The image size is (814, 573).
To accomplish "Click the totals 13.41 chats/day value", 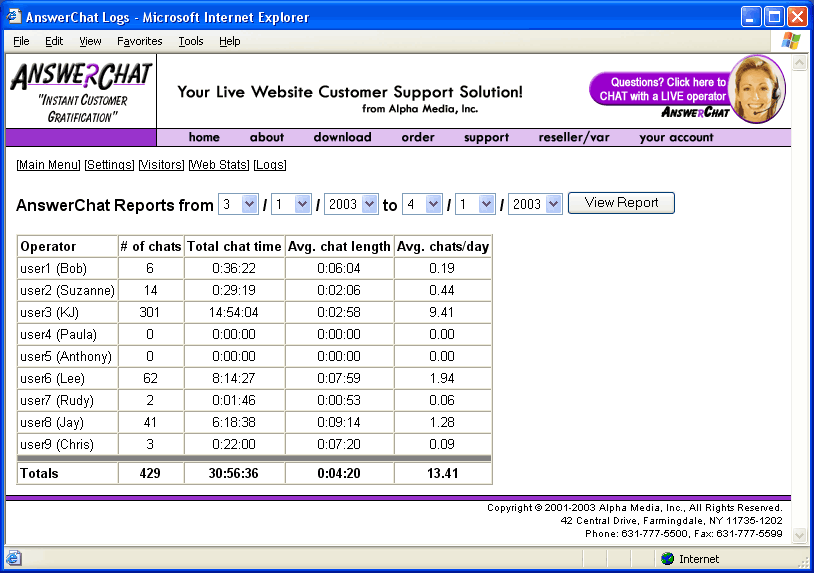I will [442, 473].
